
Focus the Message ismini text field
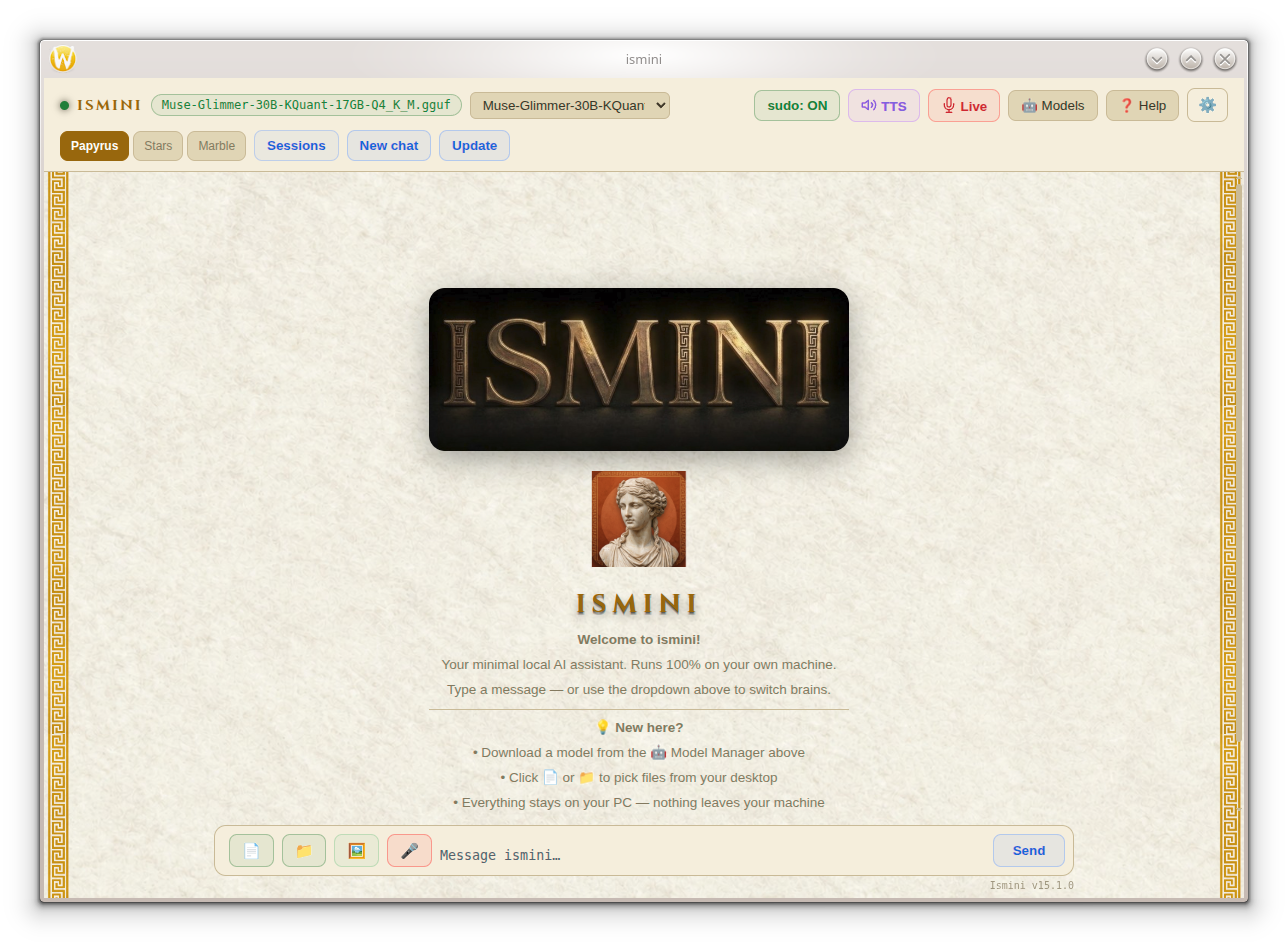pos(711,854)
